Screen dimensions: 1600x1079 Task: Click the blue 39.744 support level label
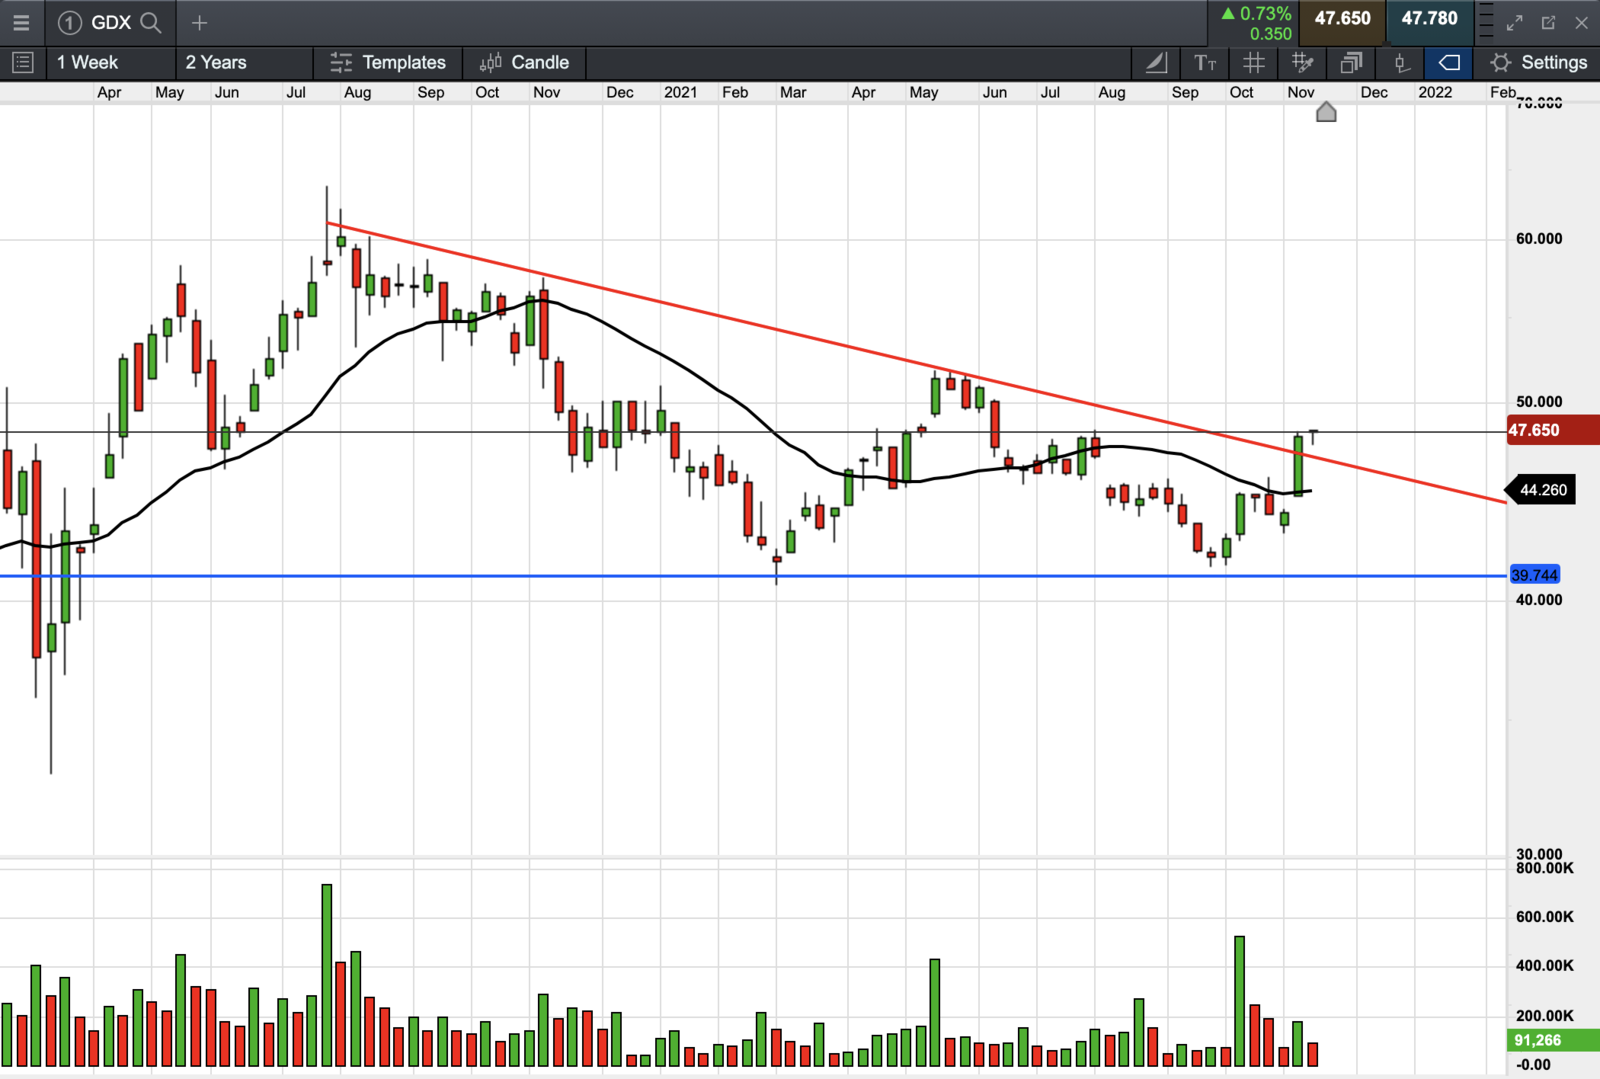[x=1534, y=575]
